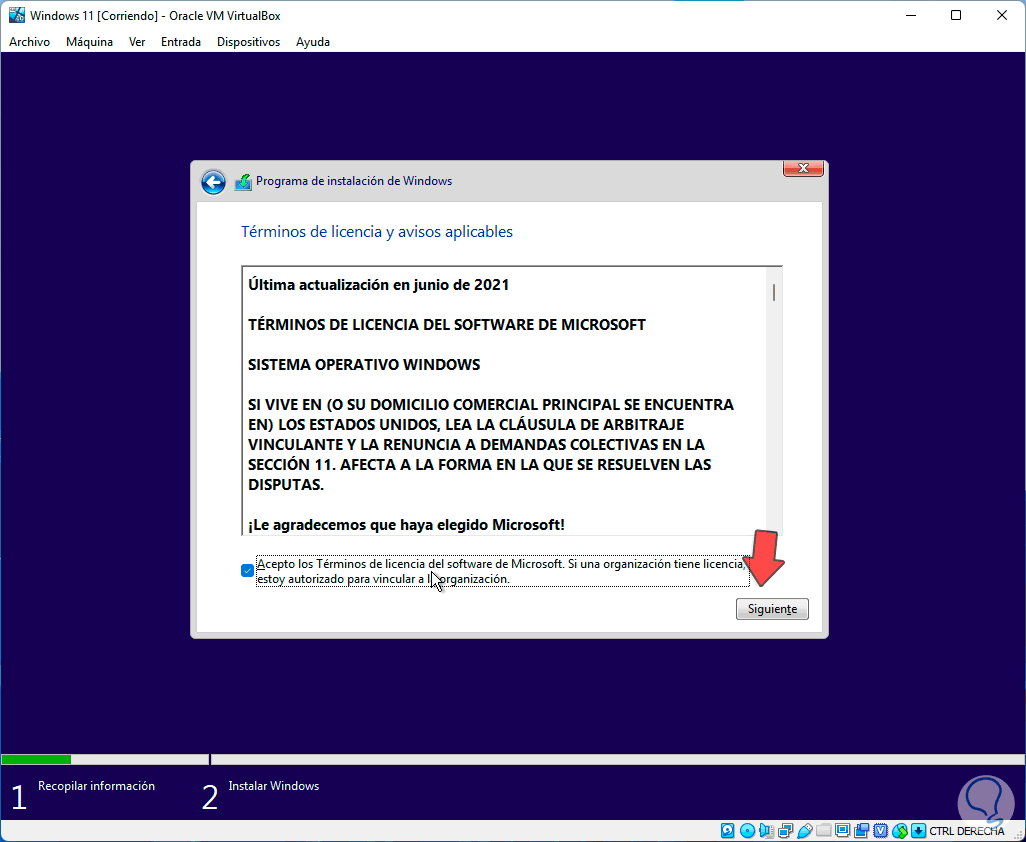Click the optical disc icon in status bar

(x=747, y=831)
